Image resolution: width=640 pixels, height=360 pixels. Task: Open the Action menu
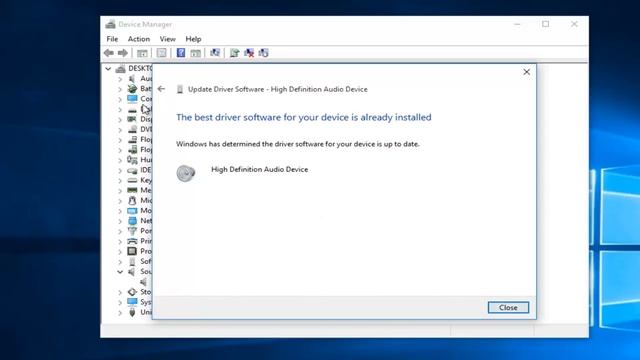pyautogui.click(x=139, y=39)
